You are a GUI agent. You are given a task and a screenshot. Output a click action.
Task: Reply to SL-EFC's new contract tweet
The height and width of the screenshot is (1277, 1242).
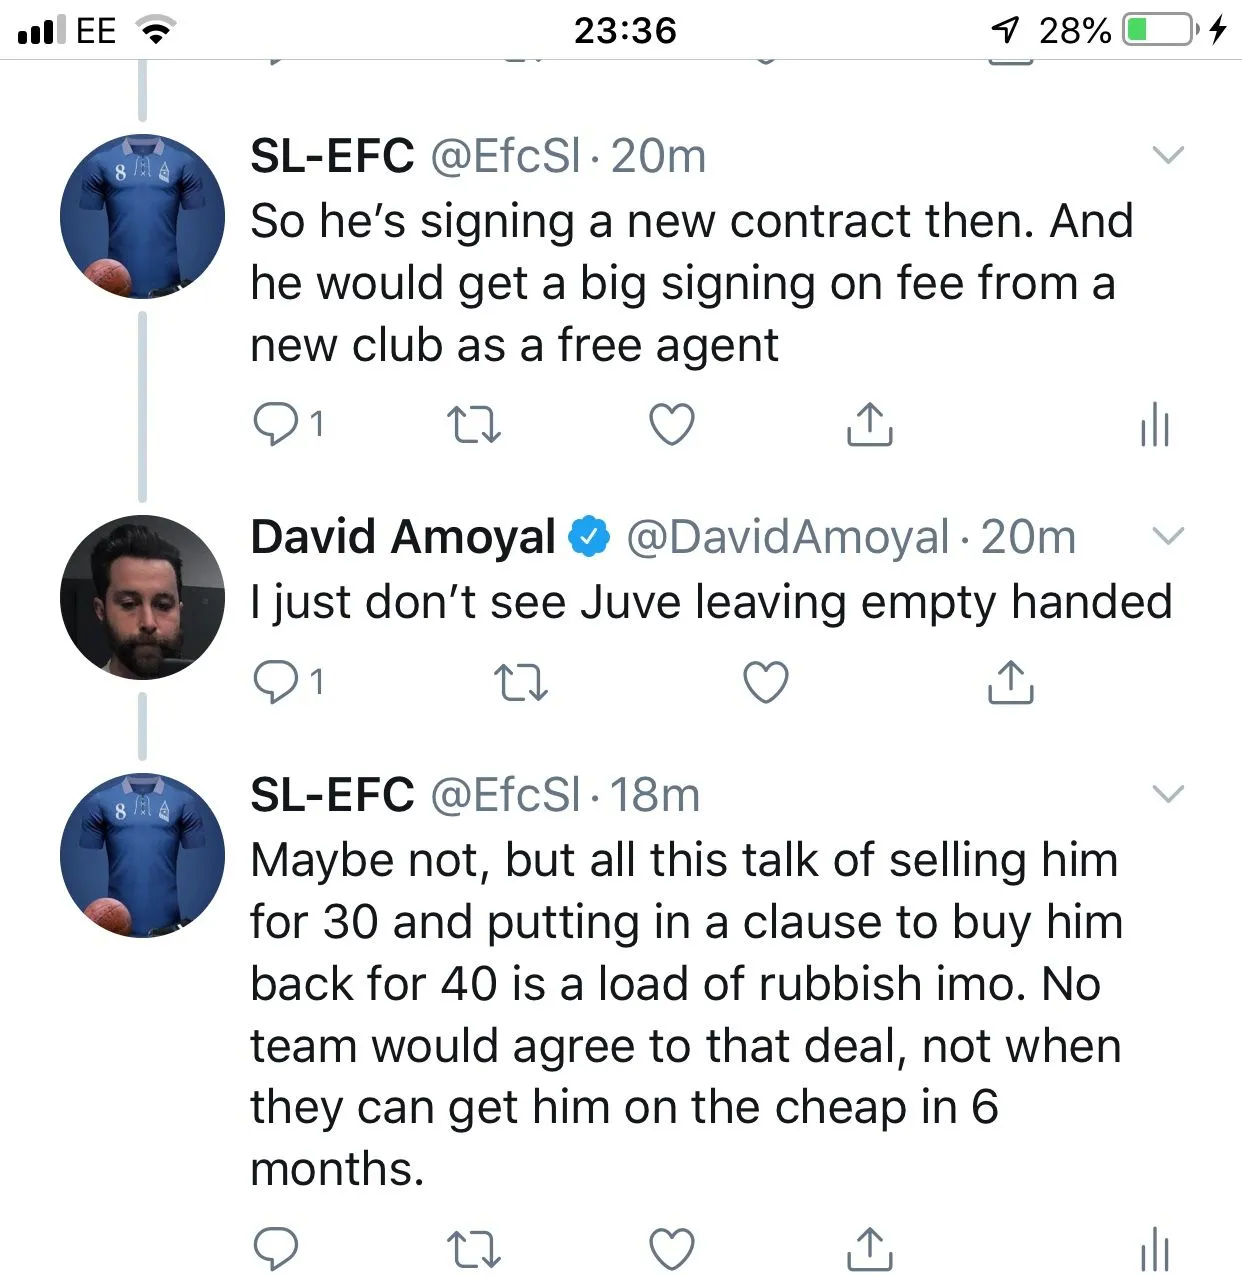(x=275, y=425)
